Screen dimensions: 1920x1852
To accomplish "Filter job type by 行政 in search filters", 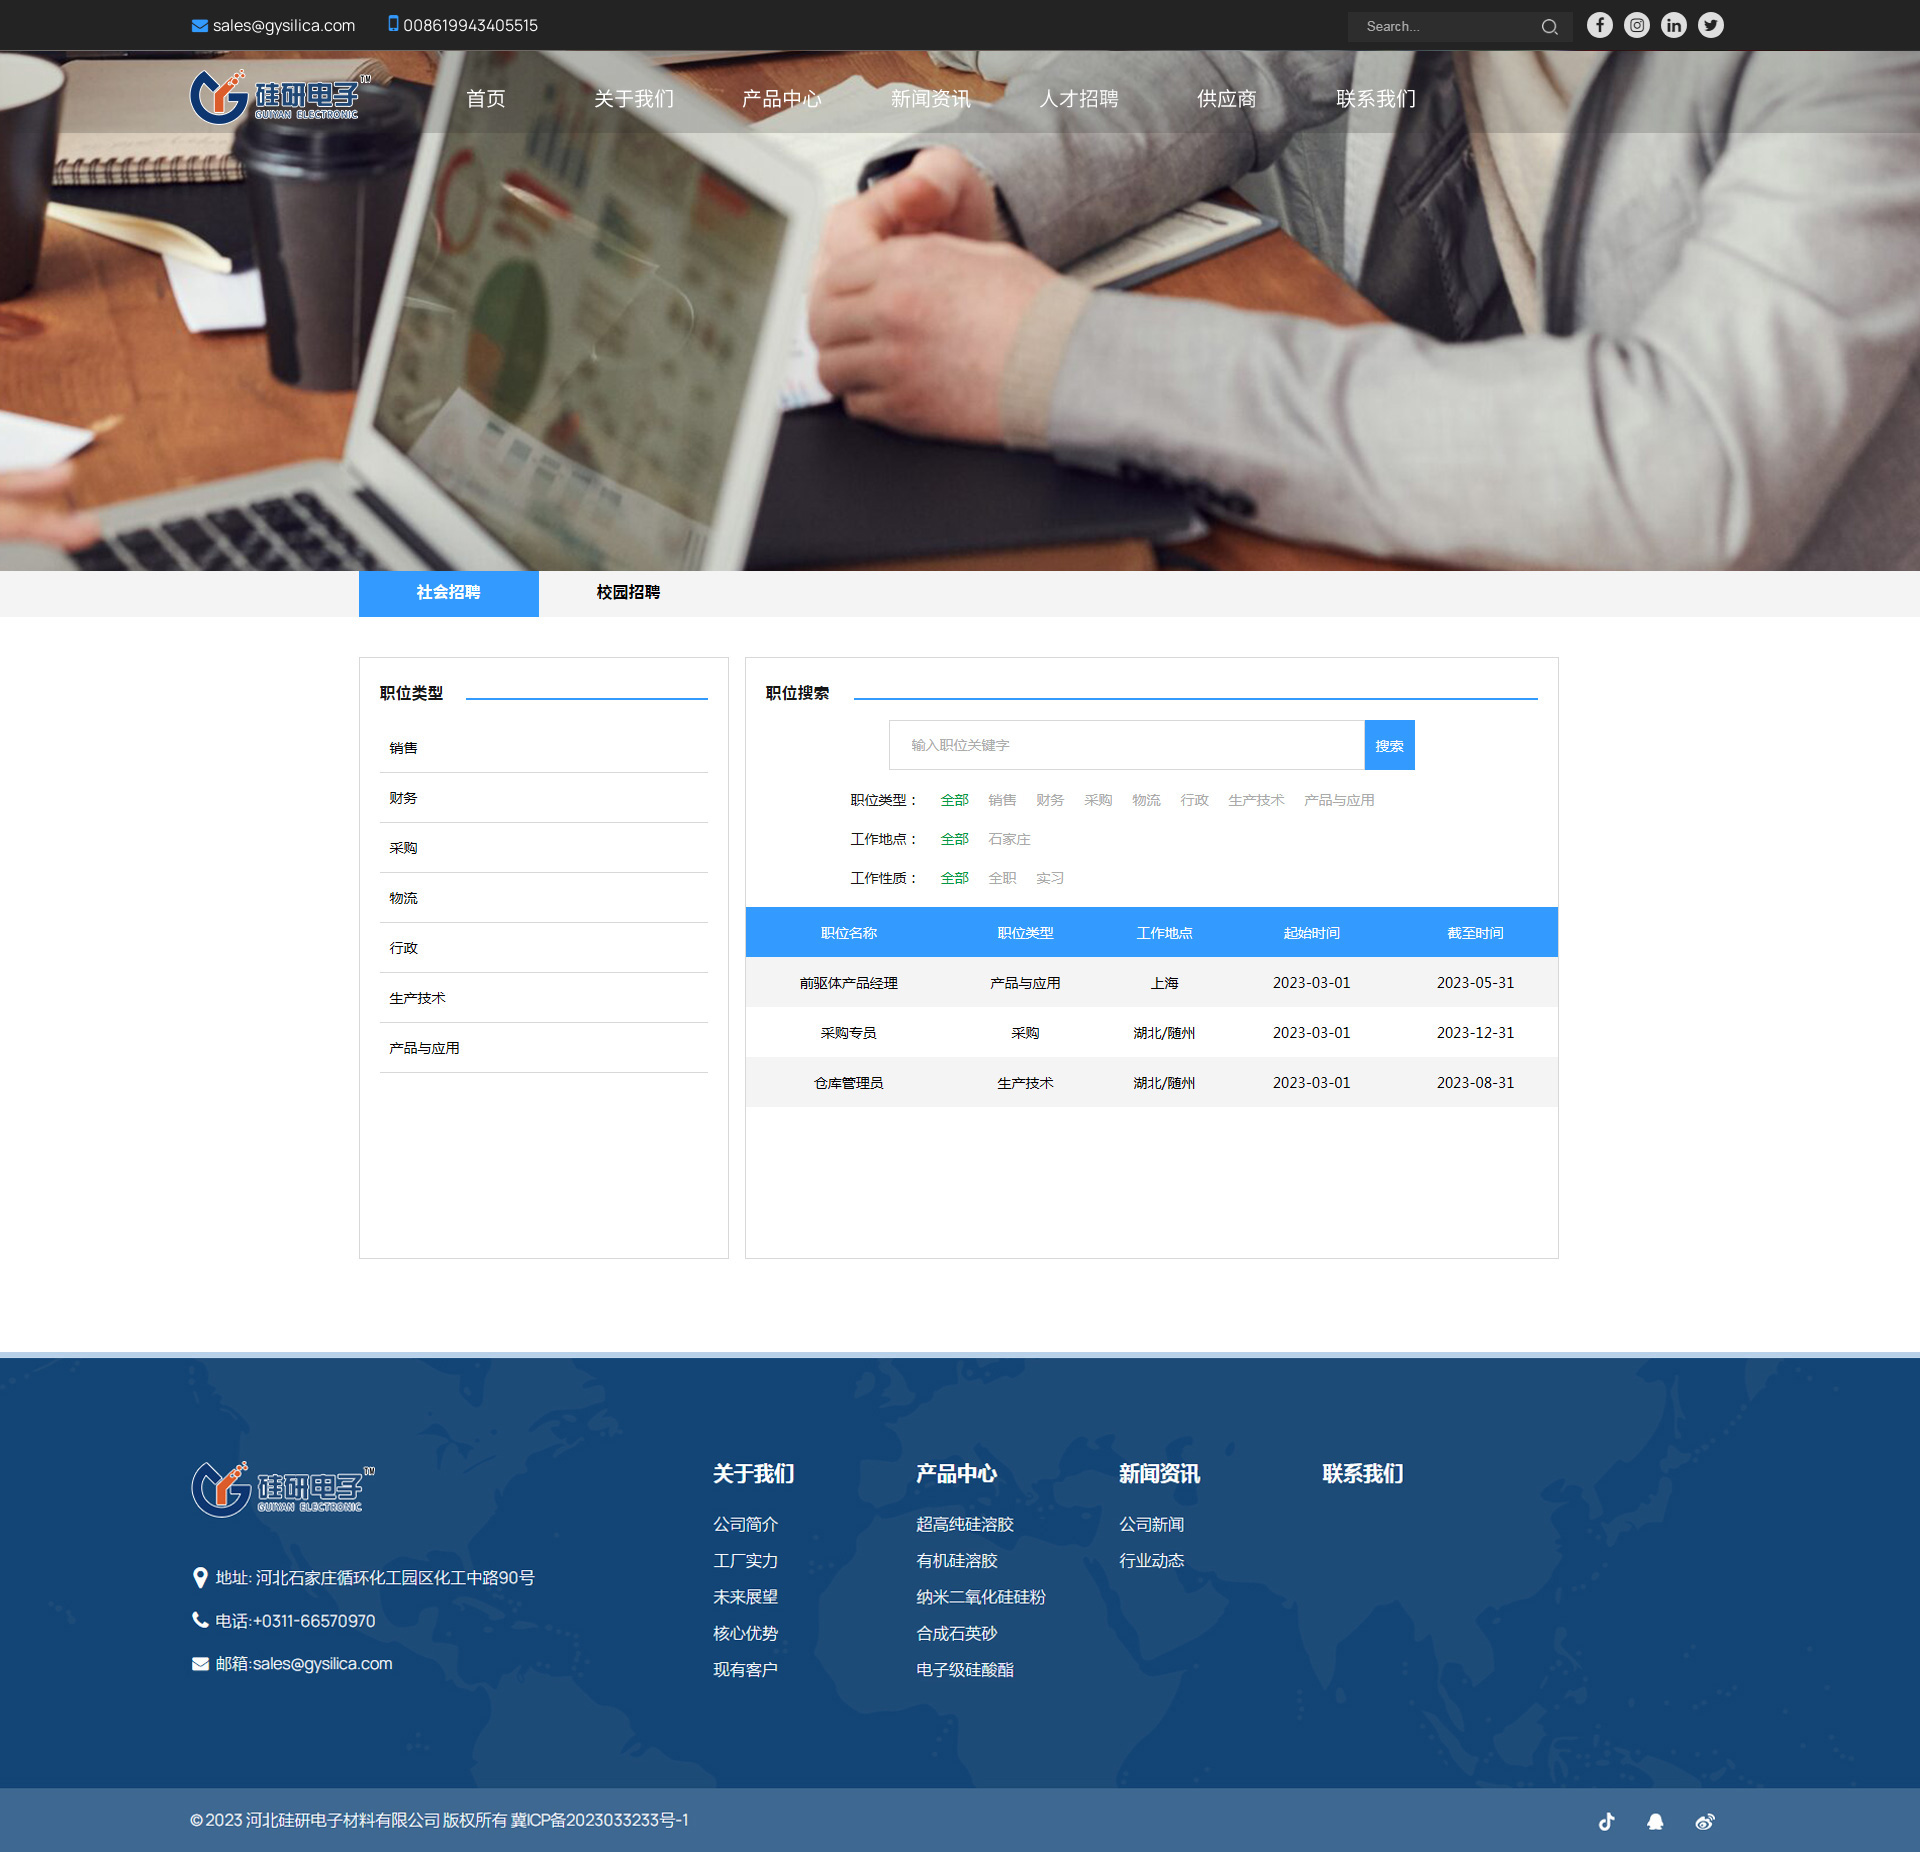I will pyautogui.click(x=1194, y=800).
